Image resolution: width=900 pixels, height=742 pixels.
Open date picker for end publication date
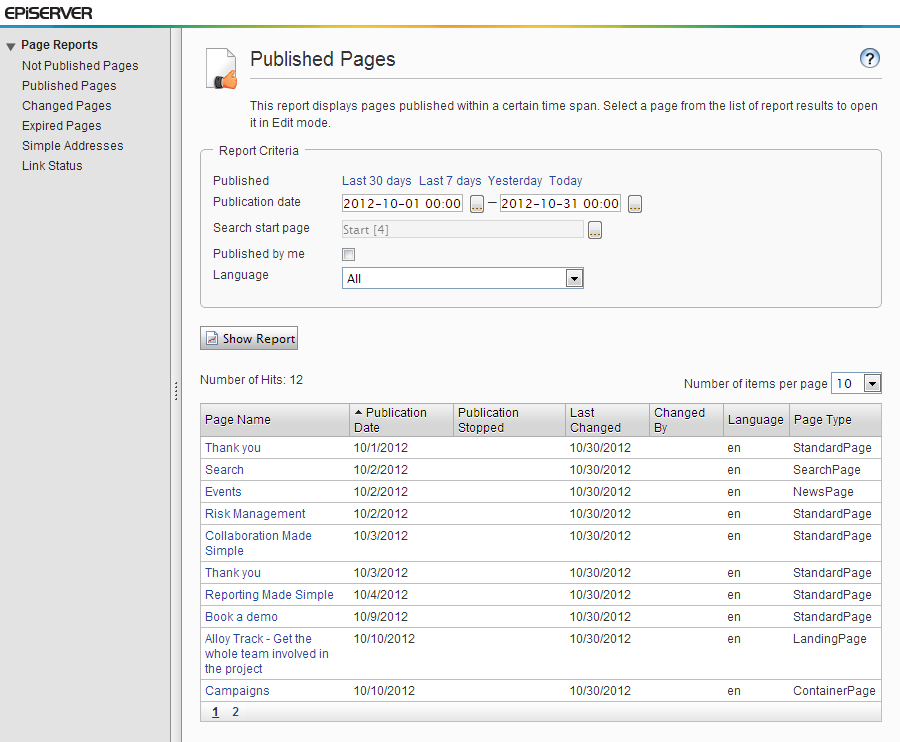point(635,204)
